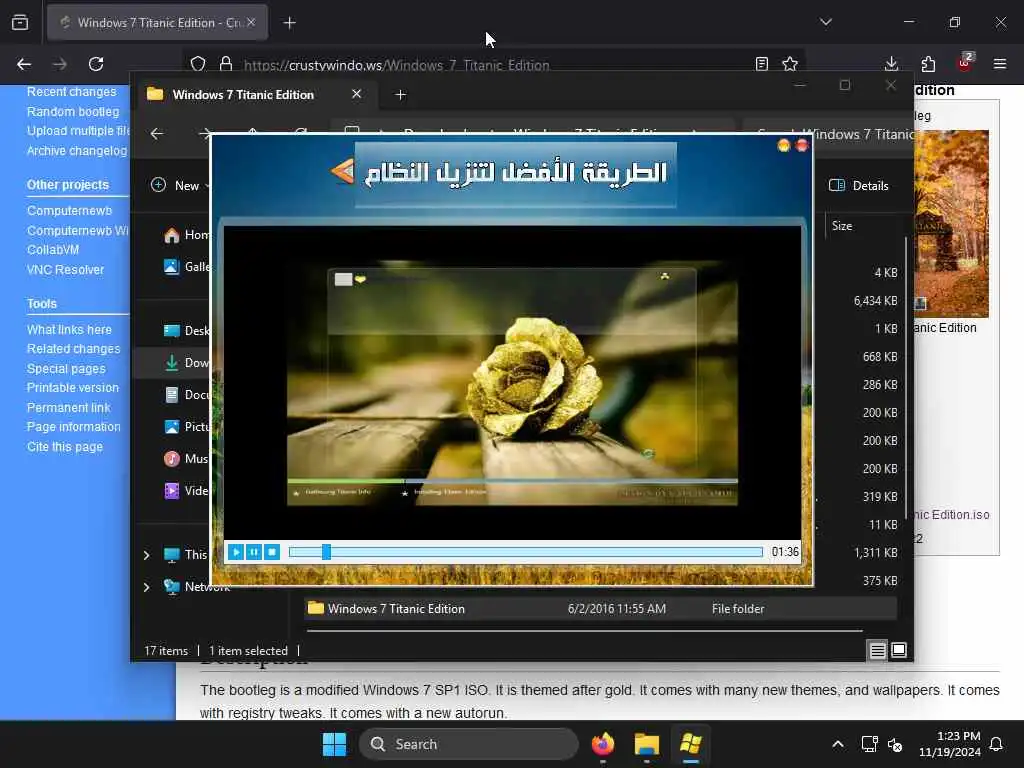Reload the page in Firefox
The height and width of the screenshot is (768, 1024).
pos(96,64)
